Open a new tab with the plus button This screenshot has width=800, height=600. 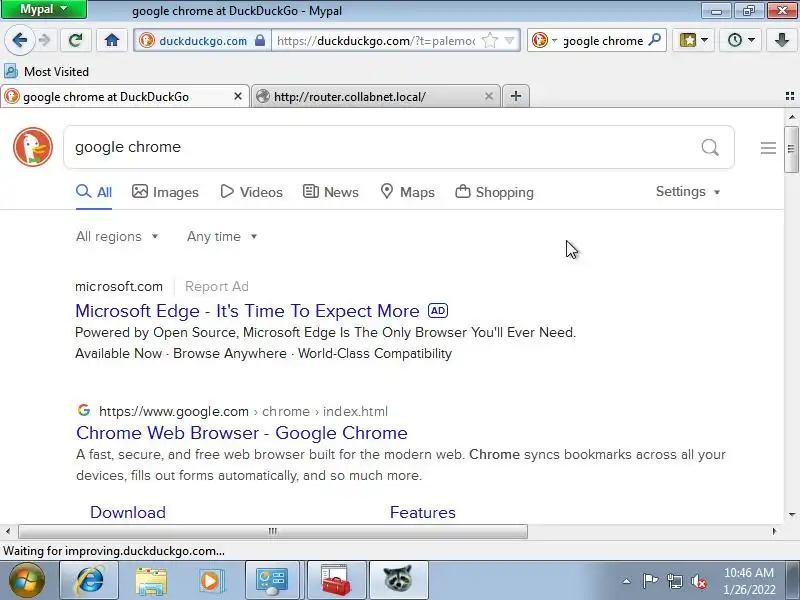pyautogui.click(x=516, y=96)
